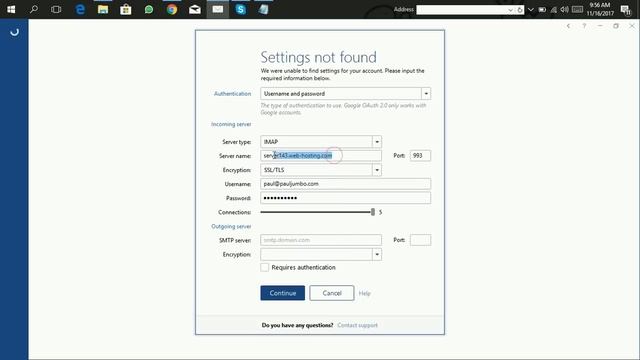Open incoming Encryption SSL/TLS dropdown
The width and height of the screenshot is (640, 360).
pos(377,170)
